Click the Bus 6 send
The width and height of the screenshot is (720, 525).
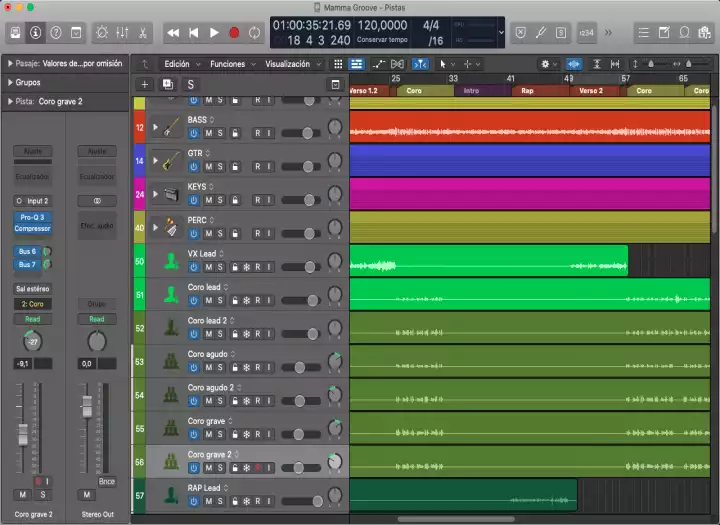tap(27, 252)
